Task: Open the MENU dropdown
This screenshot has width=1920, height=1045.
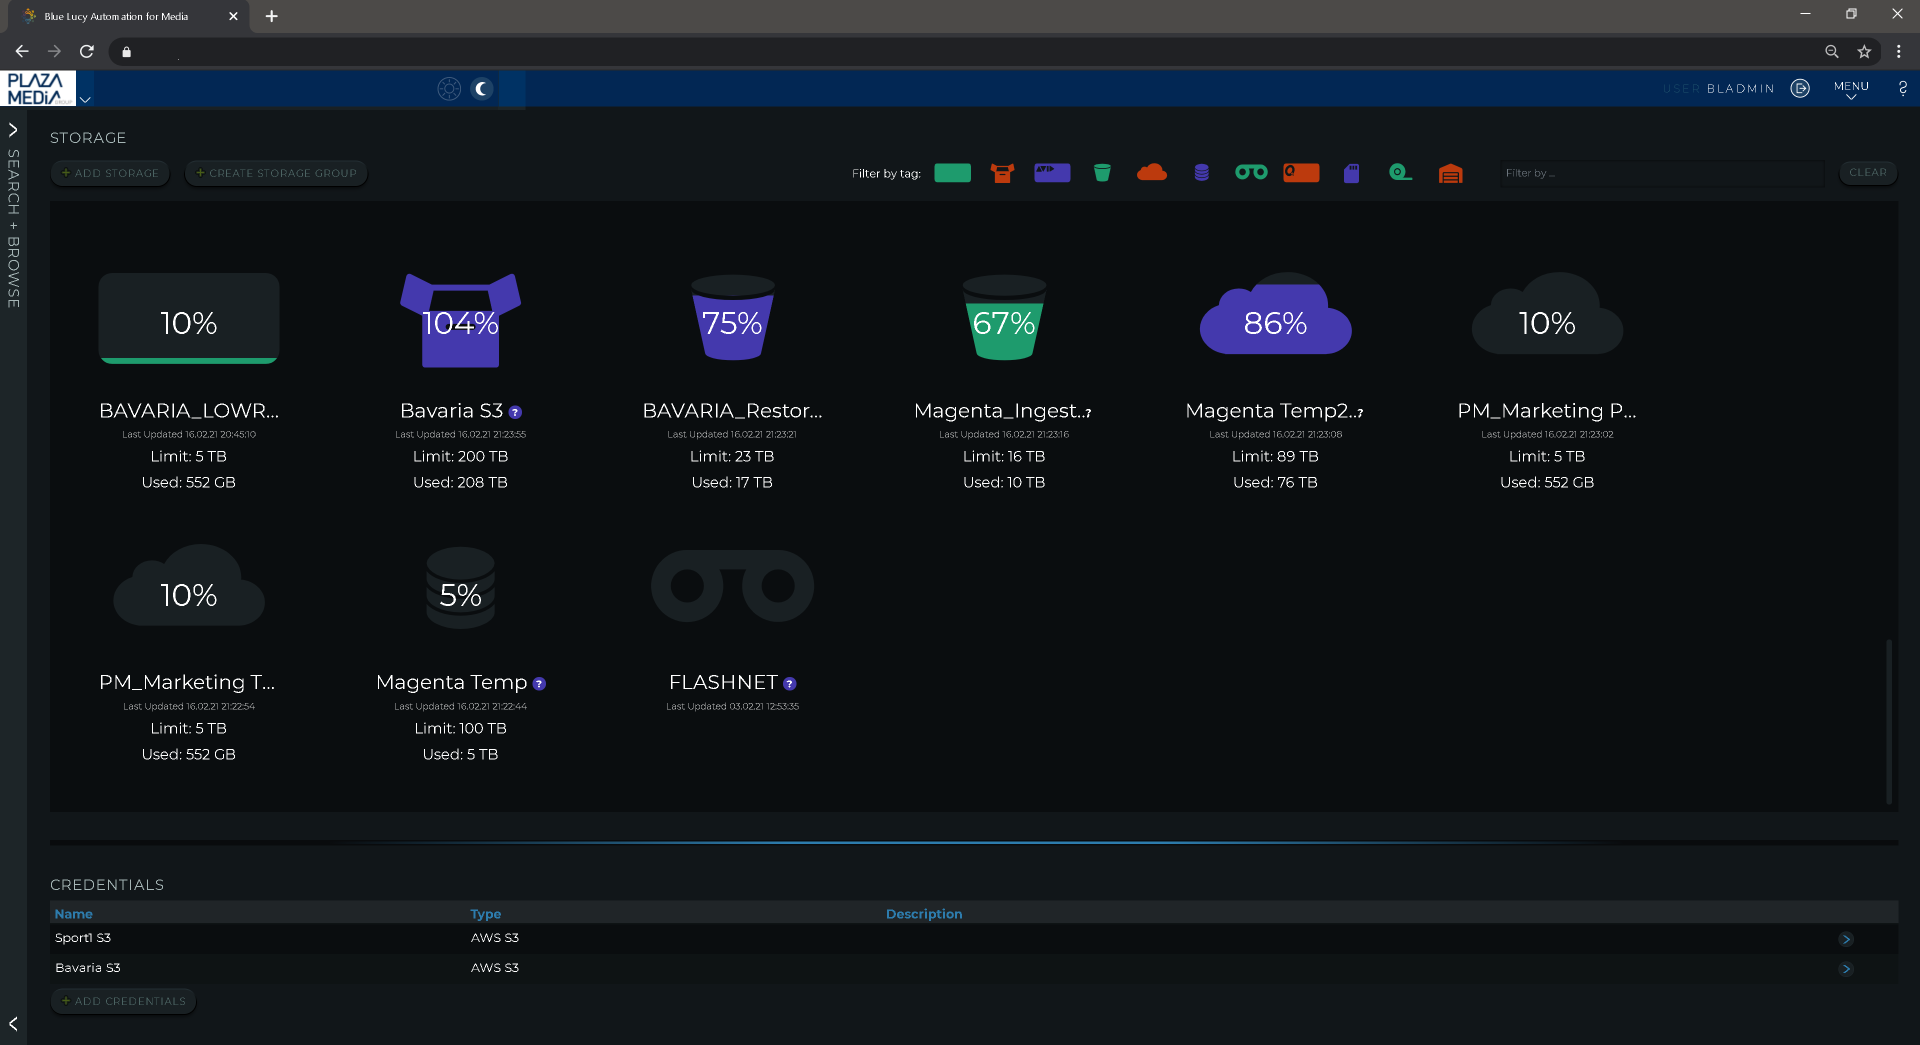Action: (x=1850, y=89)
